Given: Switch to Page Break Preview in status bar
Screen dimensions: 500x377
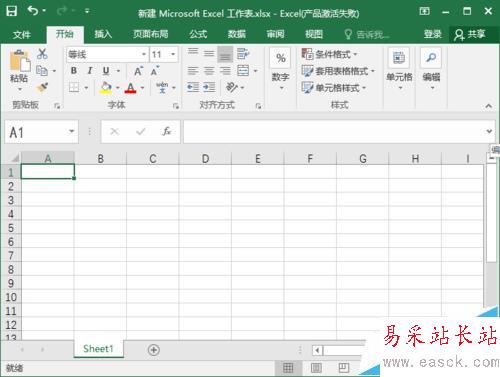Looking at the screenshot, I should 343,368.
